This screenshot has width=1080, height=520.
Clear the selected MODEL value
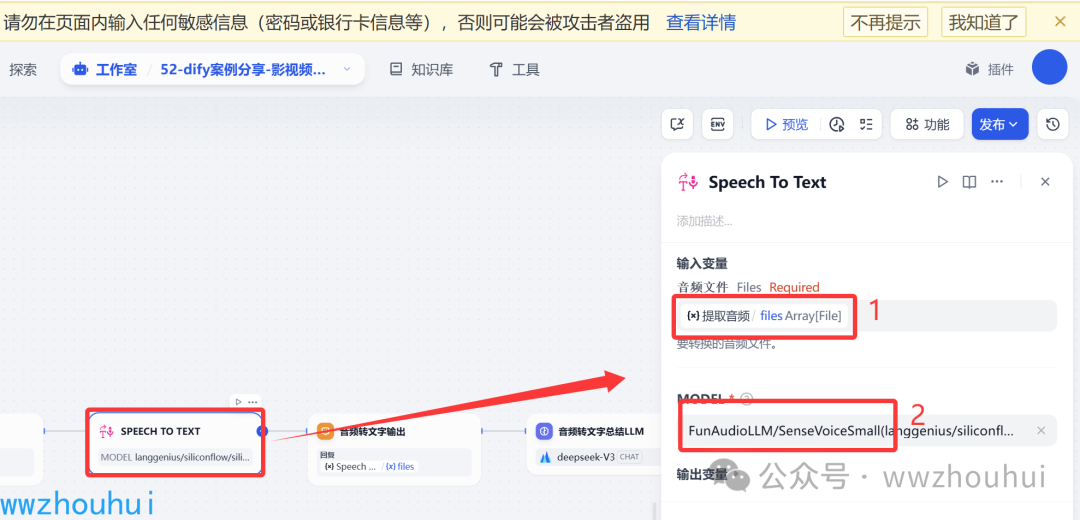coord(1041,430)
